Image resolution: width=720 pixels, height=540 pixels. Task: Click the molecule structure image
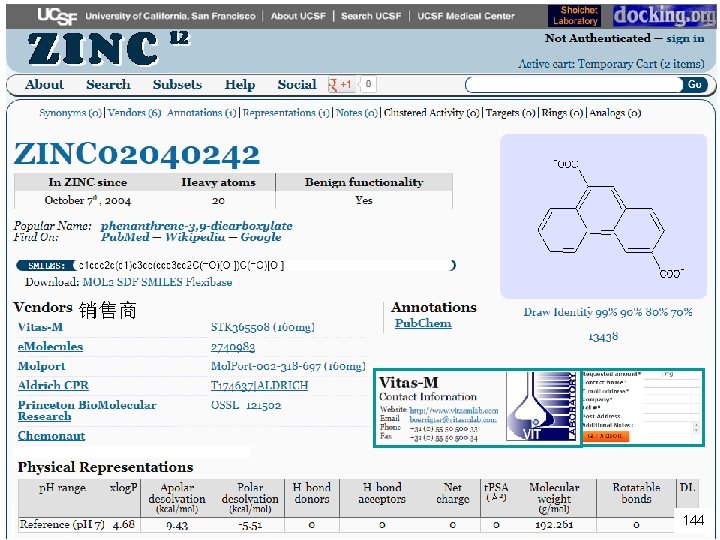[603, 216]
